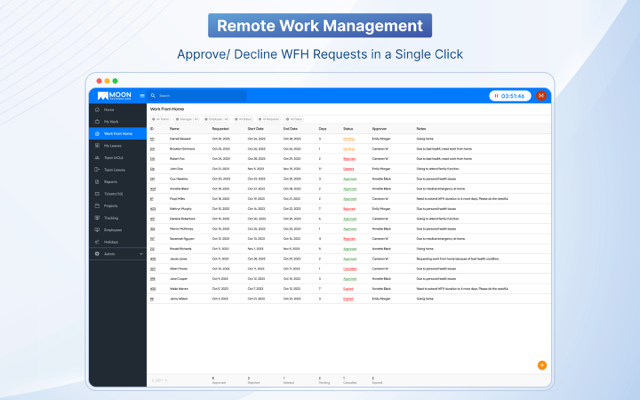Open the Team Leaves sidebar icon
Screen dimensions: 640x400
tap(97, 170)
